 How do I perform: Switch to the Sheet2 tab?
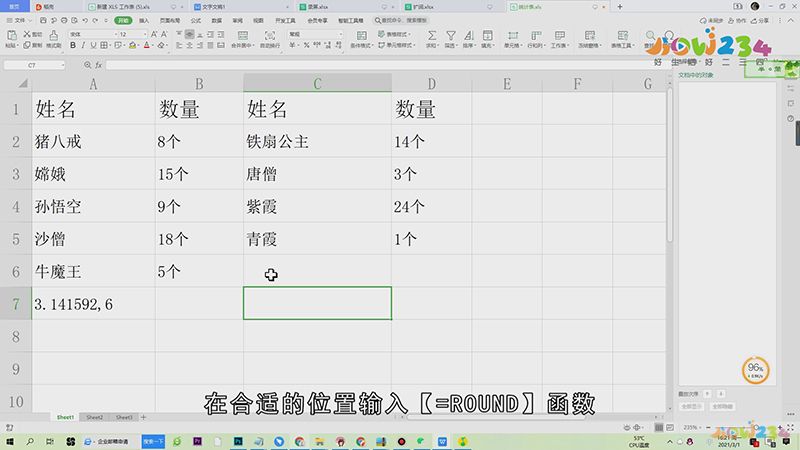pos(94,417)
